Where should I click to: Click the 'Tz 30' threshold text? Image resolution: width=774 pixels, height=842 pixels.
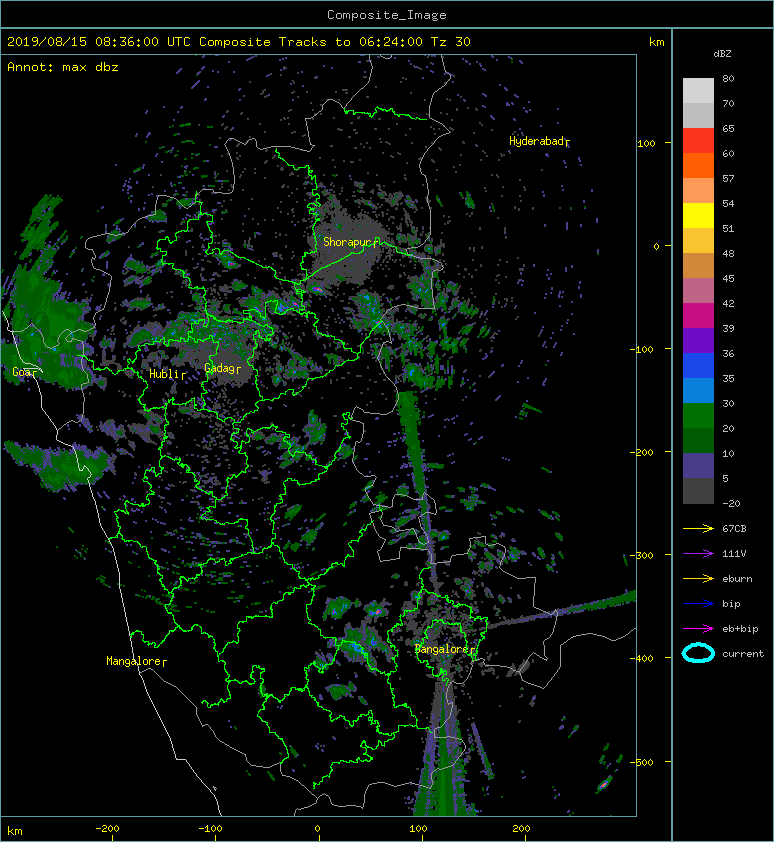(451, 42)
